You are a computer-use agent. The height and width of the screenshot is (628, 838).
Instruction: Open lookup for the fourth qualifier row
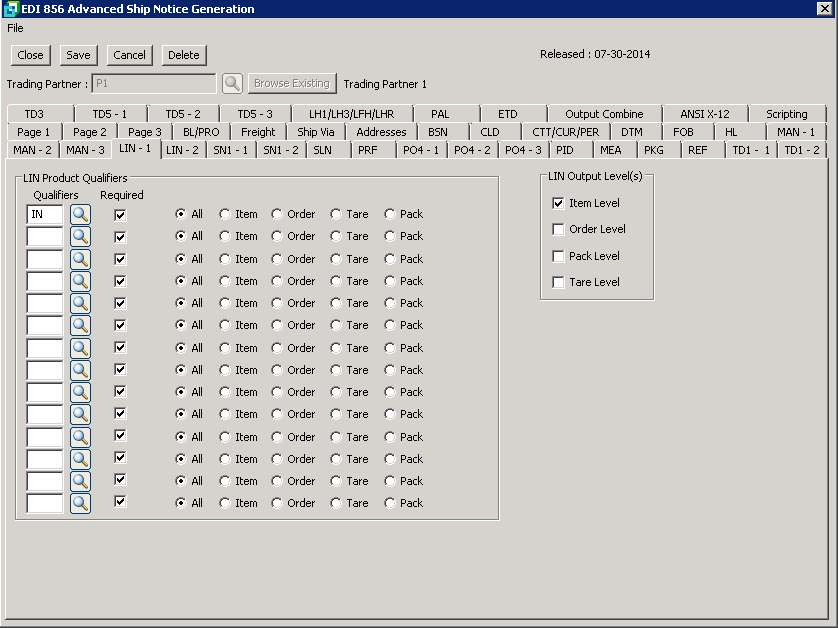click(x=80, y=281)
